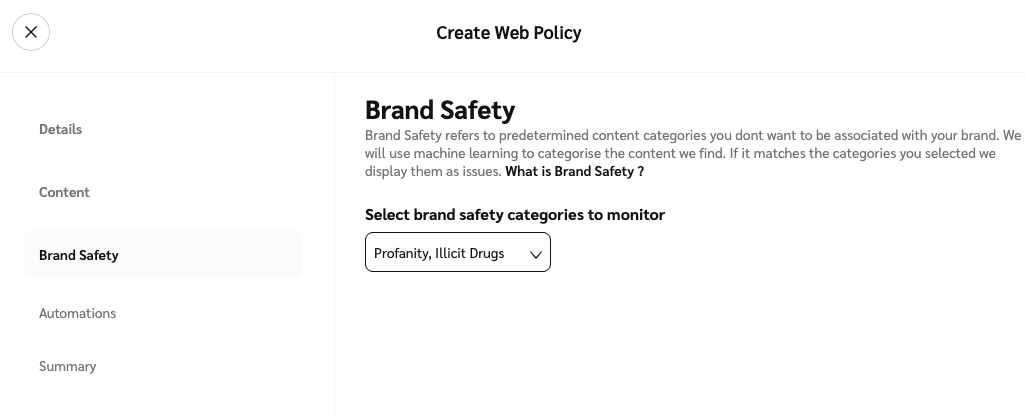
Task: Expand the dropdown using its chevron arrow
Action: (536, 254)
